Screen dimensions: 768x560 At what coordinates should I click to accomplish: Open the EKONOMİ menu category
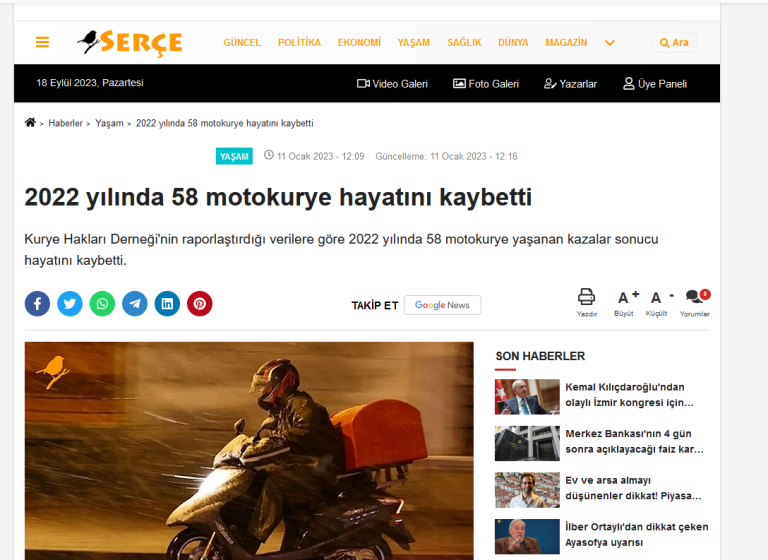359,43
